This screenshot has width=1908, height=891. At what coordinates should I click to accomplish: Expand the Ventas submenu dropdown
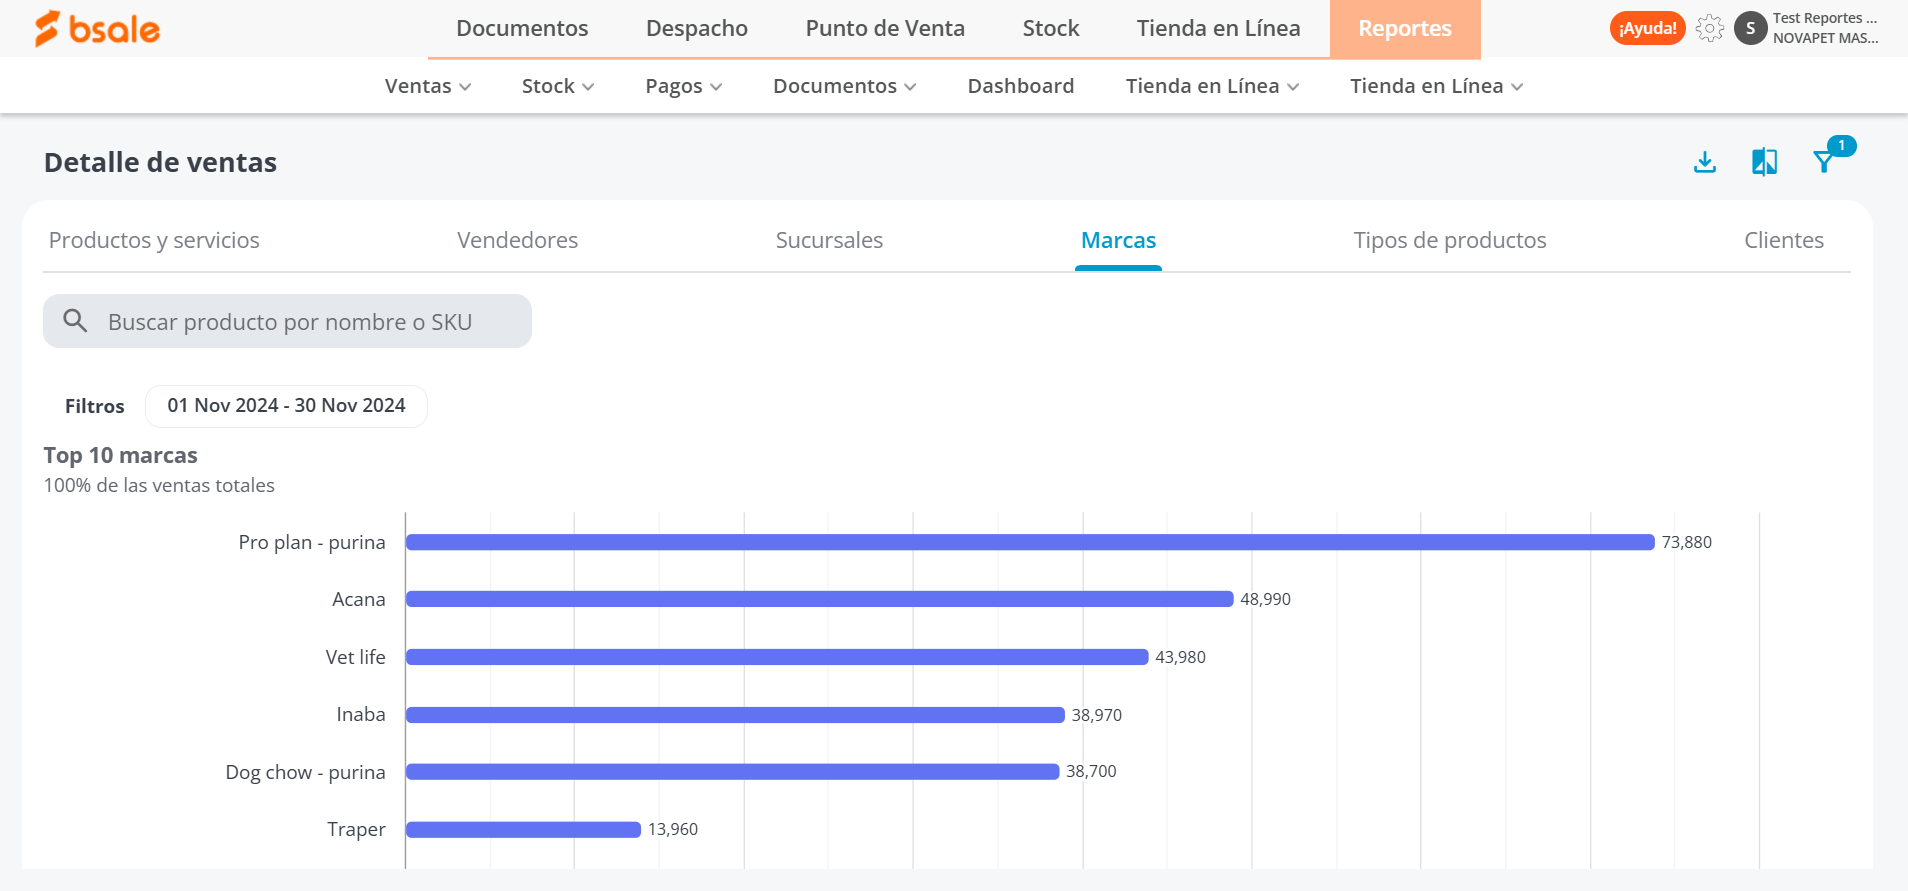coord(428,86)
